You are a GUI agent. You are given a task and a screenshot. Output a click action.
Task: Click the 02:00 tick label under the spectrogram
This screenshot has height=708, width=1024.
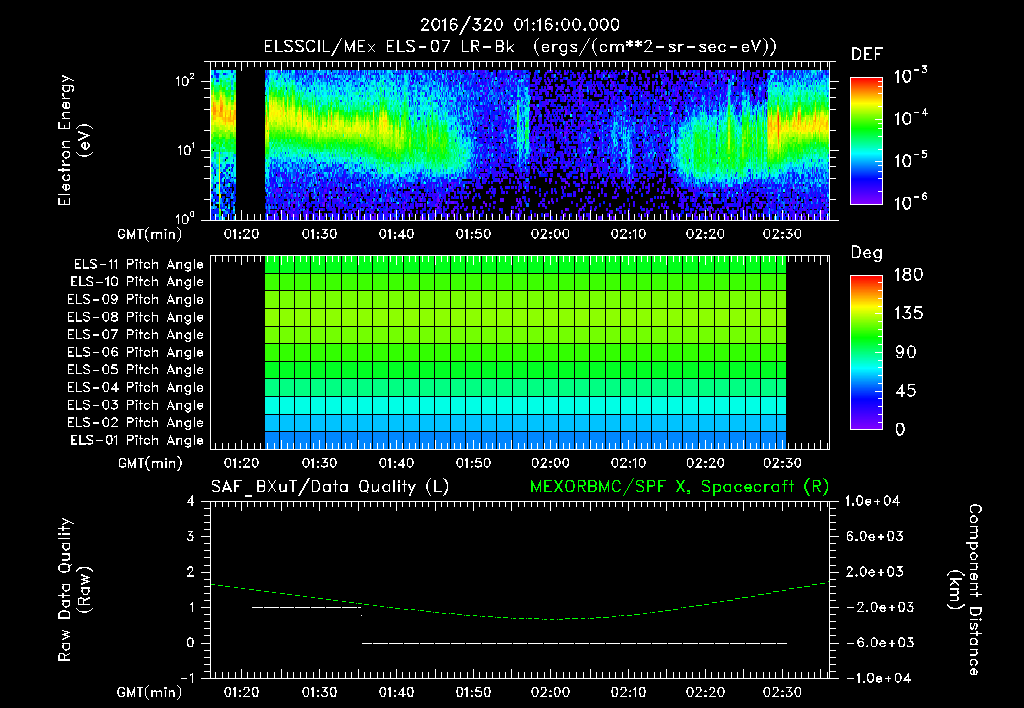550,234
